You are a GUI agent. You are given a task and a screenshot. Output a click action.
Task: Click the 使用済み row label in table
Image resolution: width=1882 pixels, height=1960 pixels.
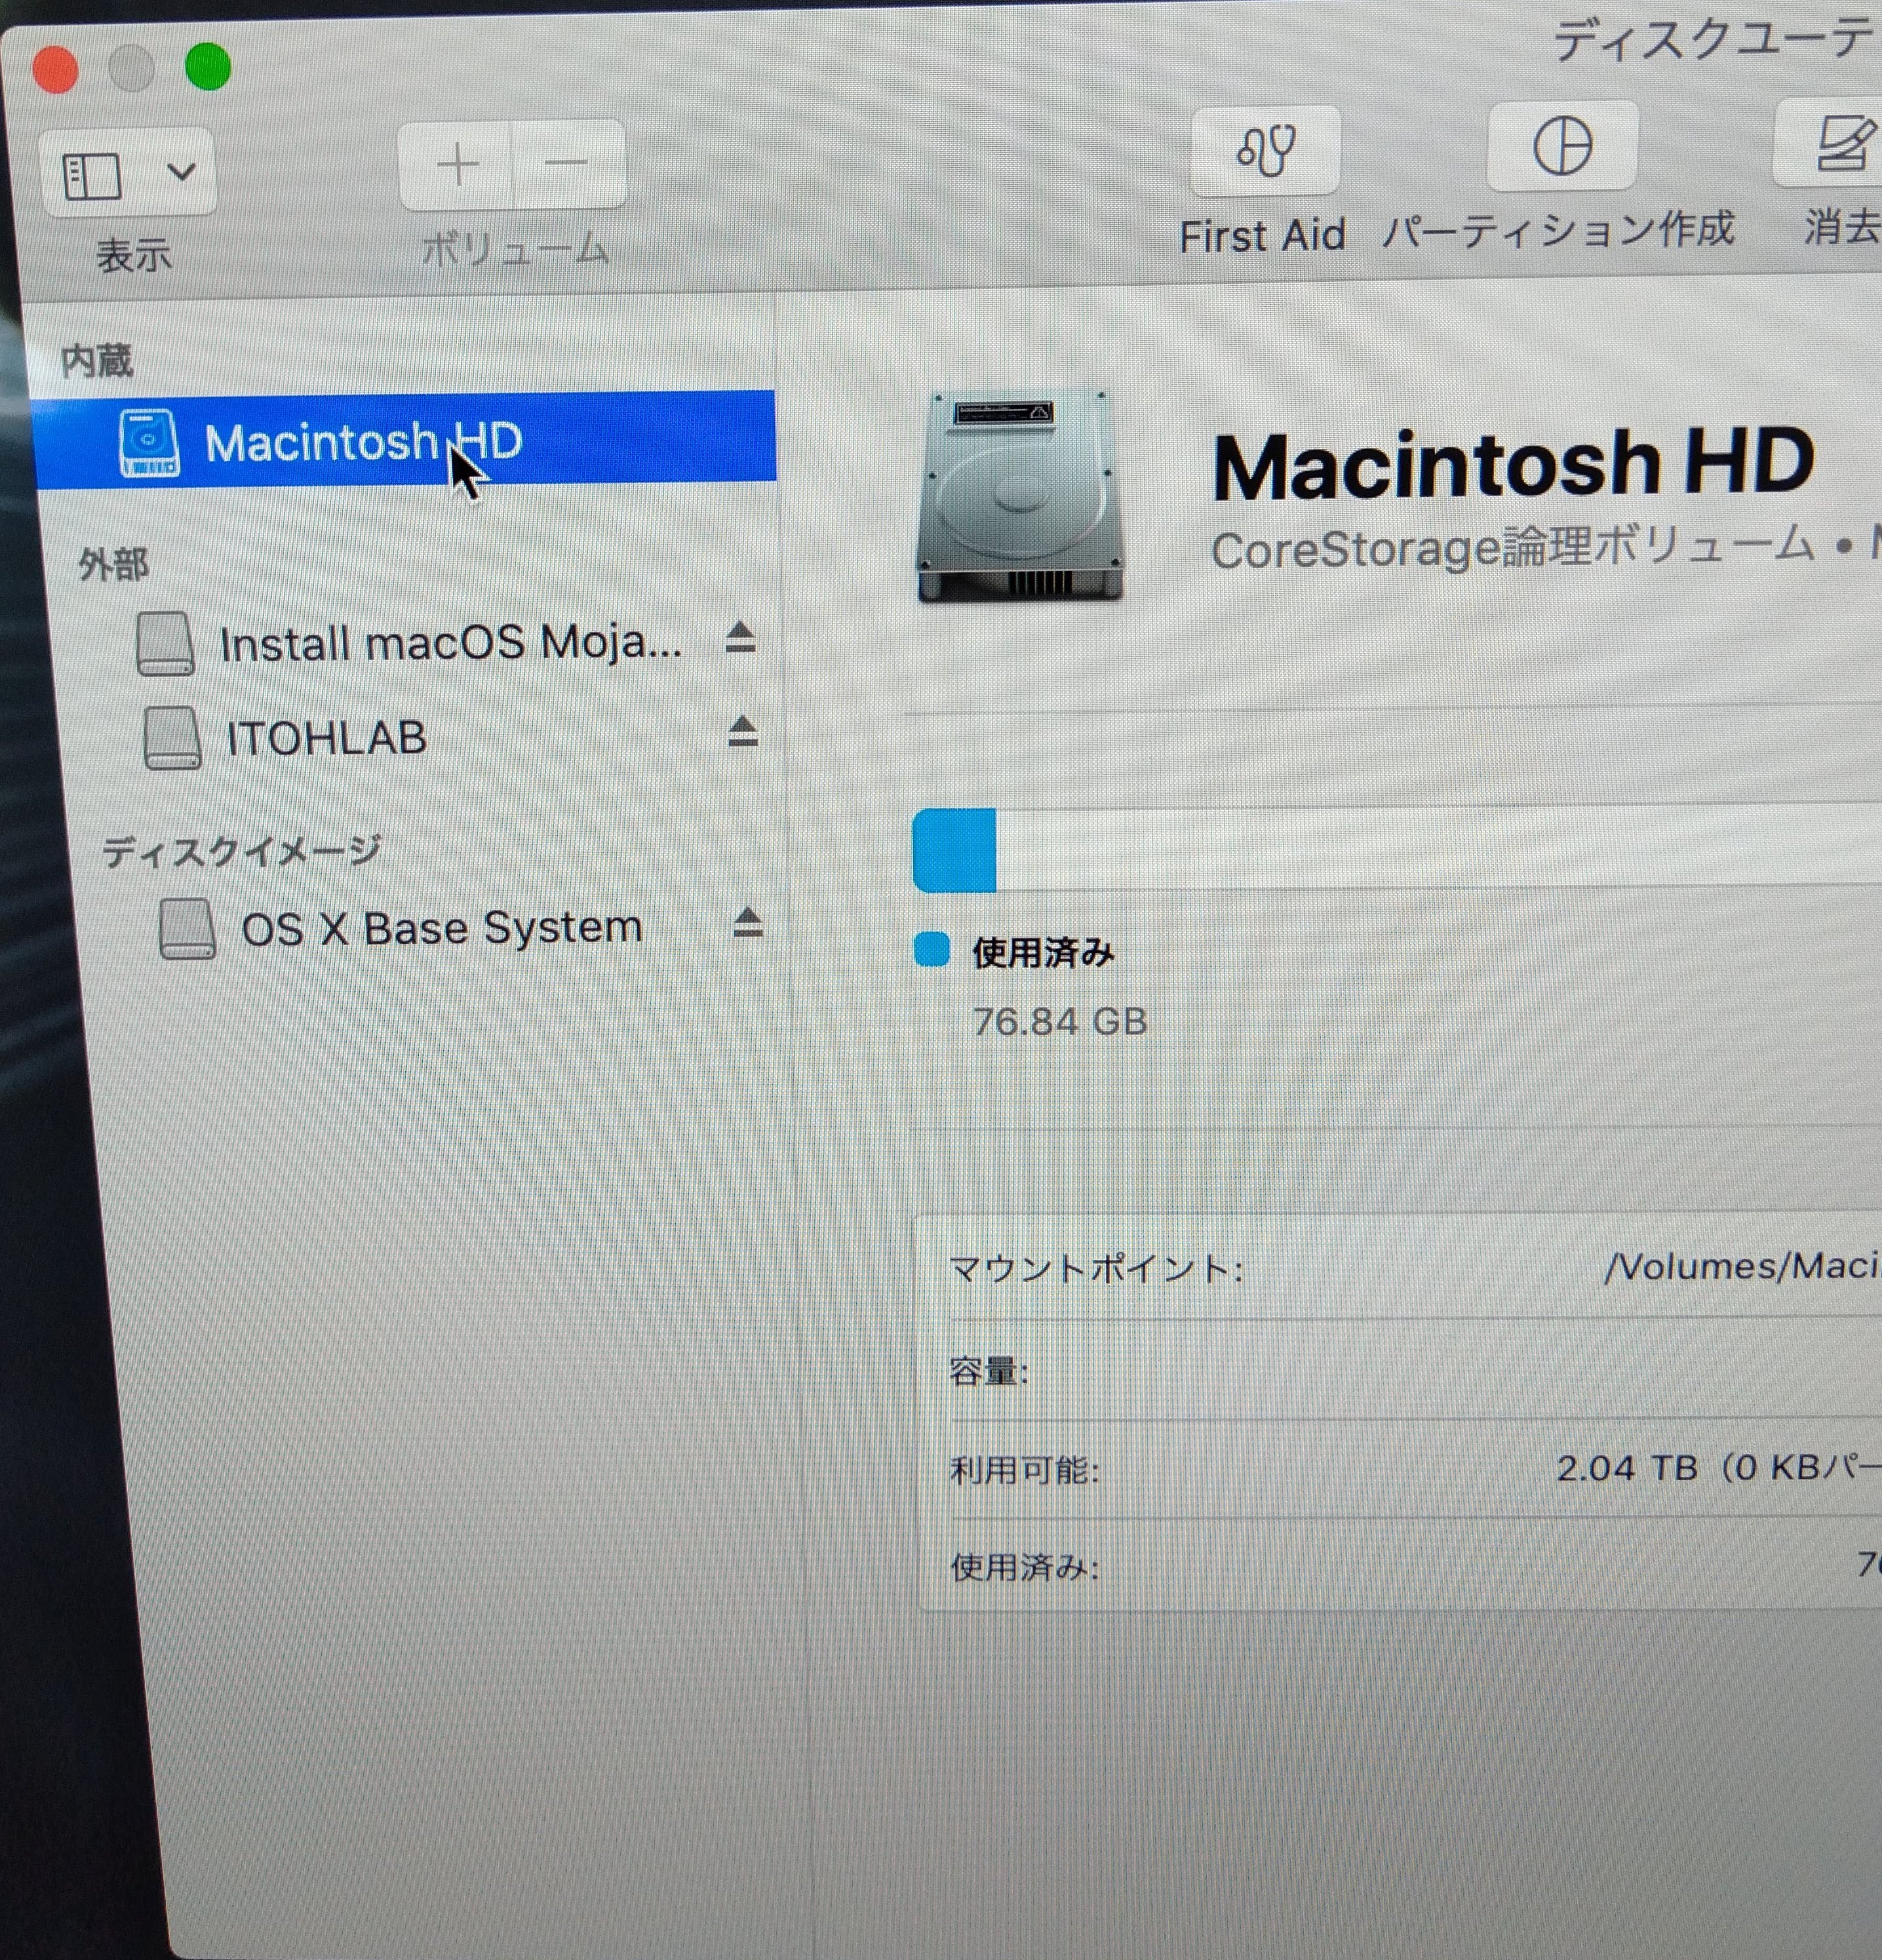click(x=1024, y=1567)
